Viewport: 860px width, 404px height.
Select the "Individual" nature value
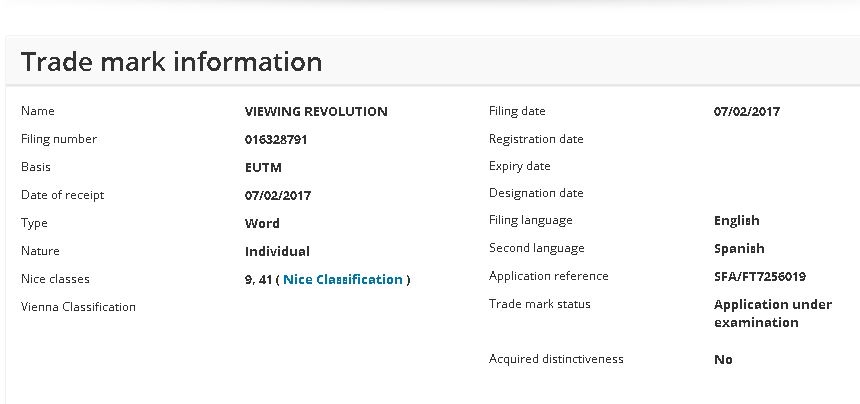(x=277, y=252)
